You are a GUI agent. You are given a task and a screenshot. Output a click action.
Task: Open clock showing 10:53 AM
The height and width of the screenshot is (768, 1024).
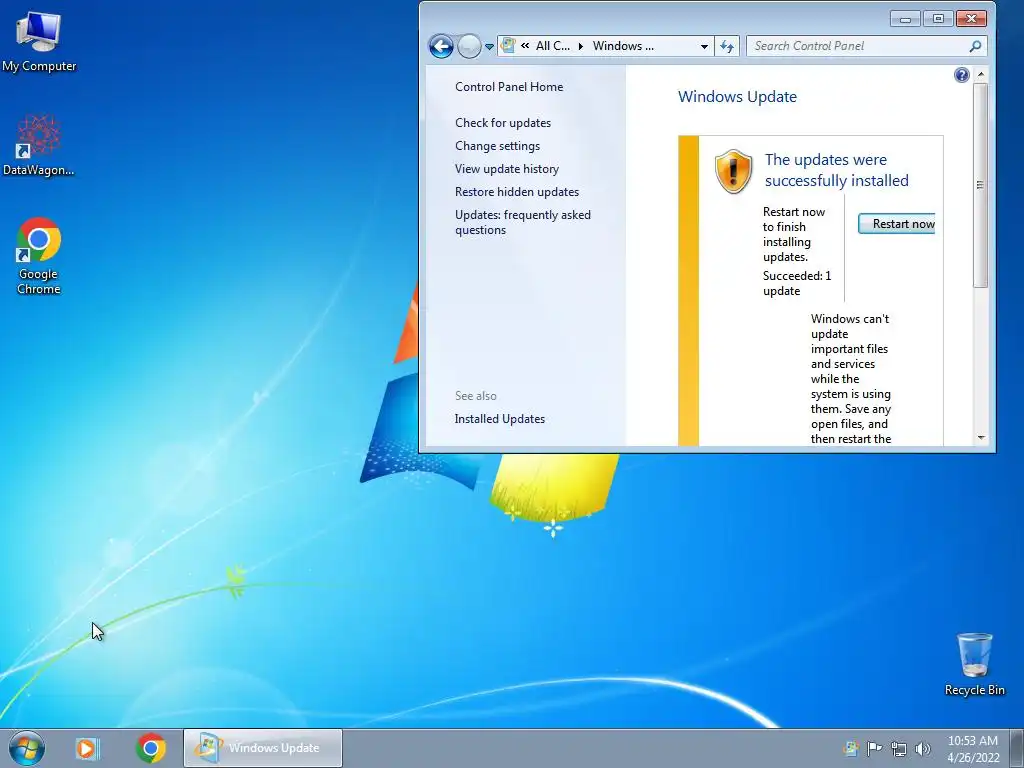(x=972, y=748)
